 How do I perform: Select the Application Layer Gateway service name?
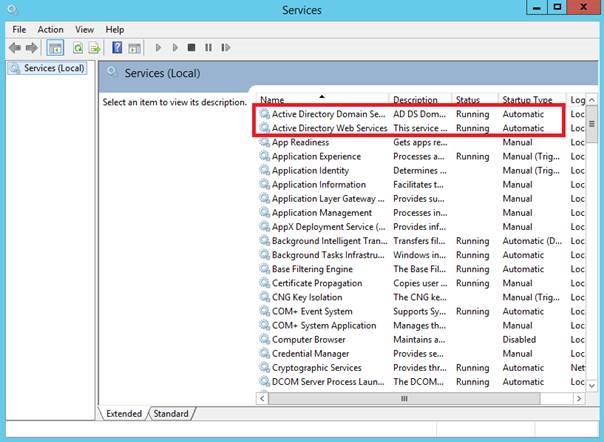click(328, 198)
